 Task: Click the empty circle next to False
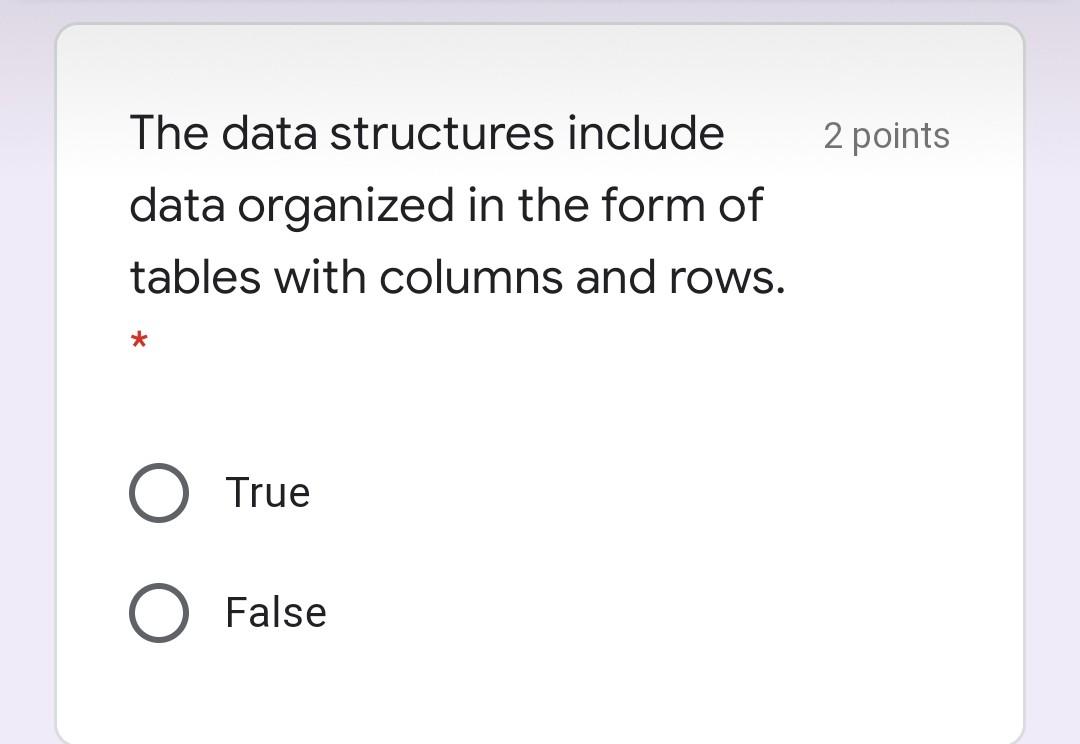point(158,612)
